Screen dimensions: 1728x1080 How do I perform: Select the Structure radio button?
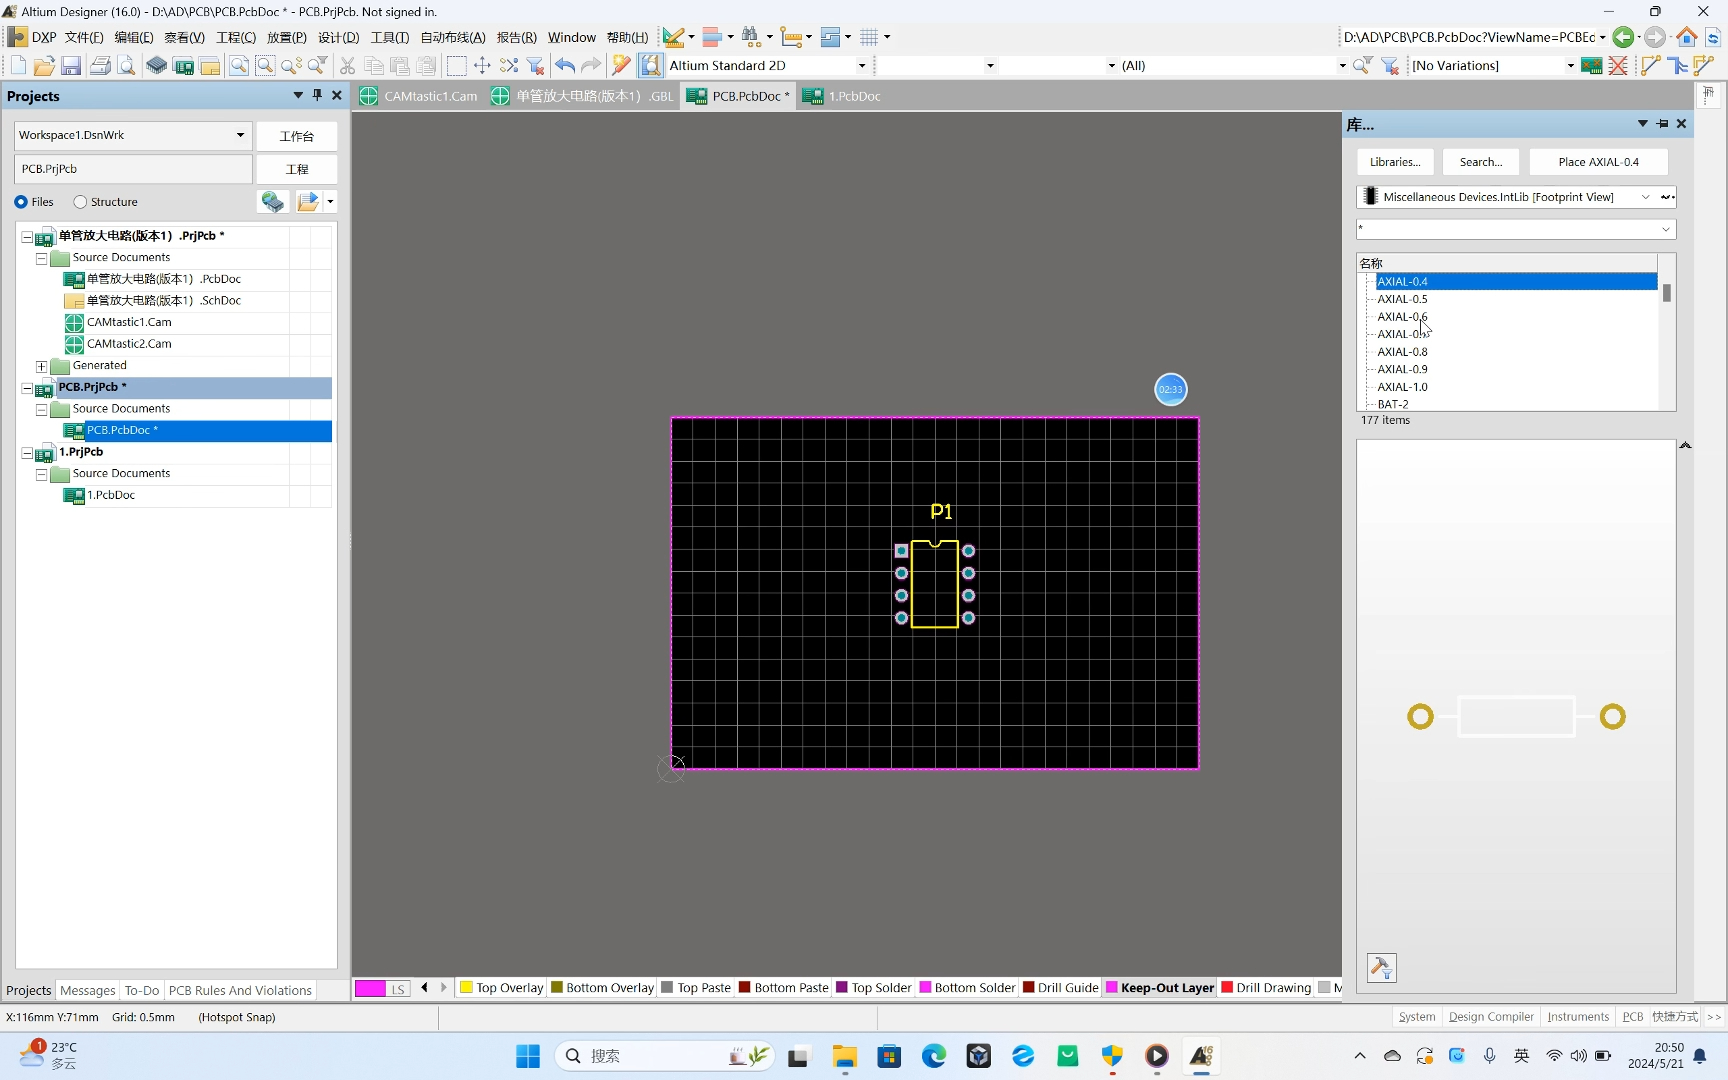pos(79,202)
